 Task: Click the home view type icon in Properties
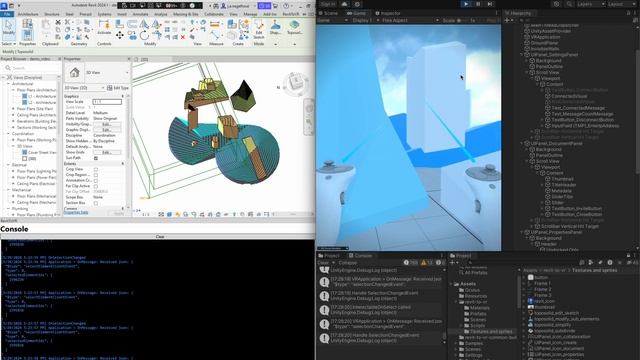[75, 73]
